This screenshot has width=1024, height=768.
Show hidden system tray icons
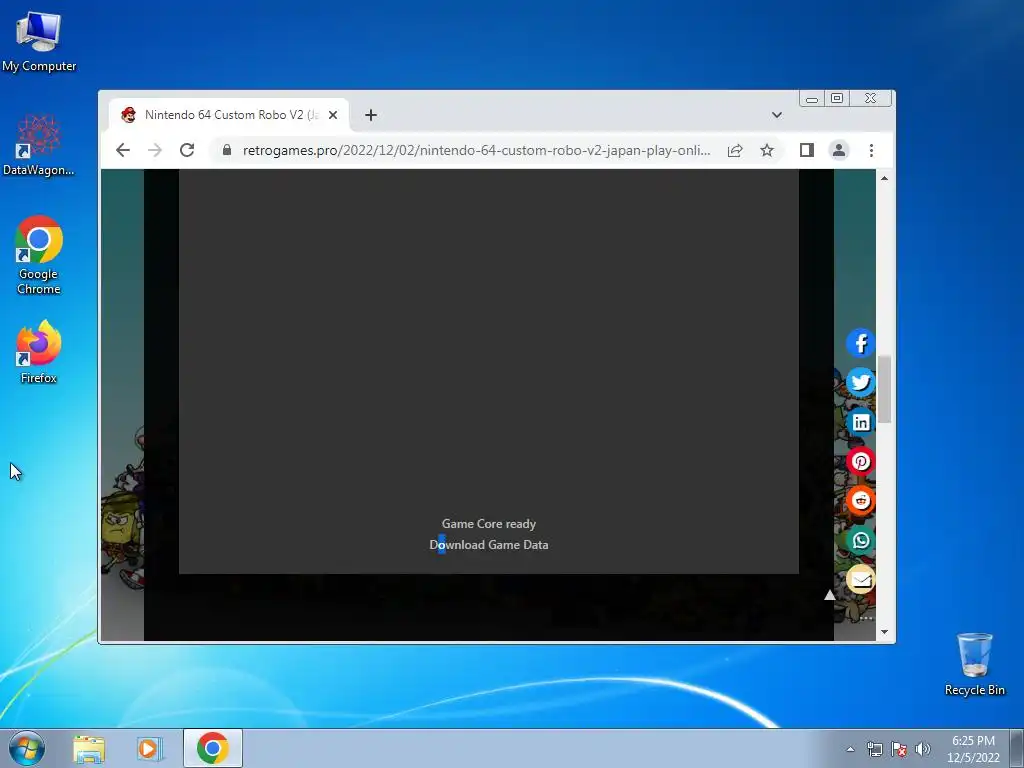coord(850,749)
